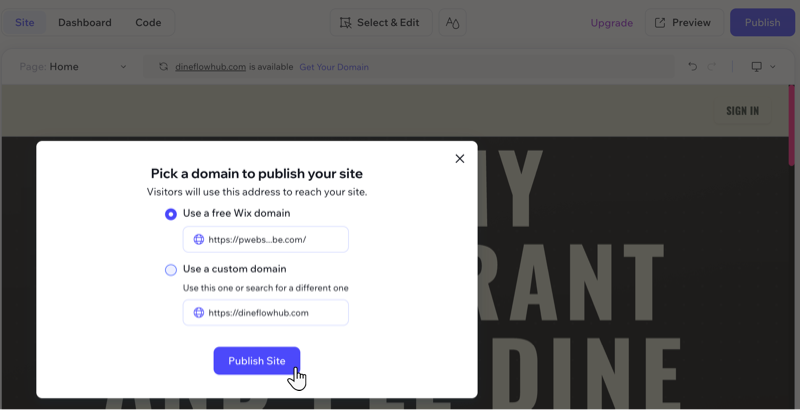
Task: Switch to the Site tab
Action: click(x=24, y=22)
